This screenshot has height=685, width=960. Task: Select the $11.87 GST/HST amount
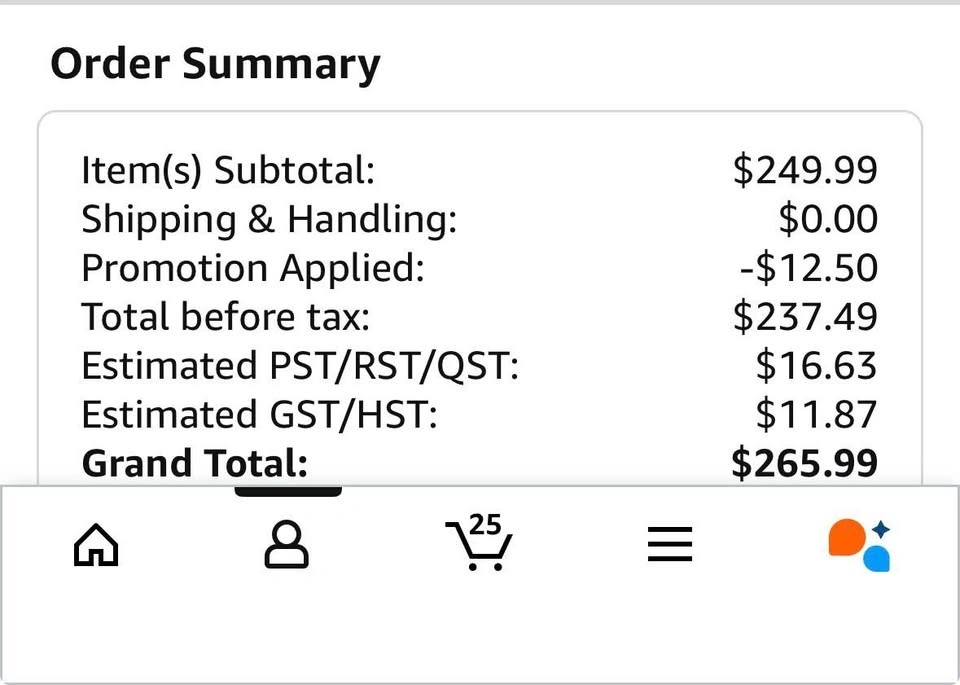tap(816, 414)
